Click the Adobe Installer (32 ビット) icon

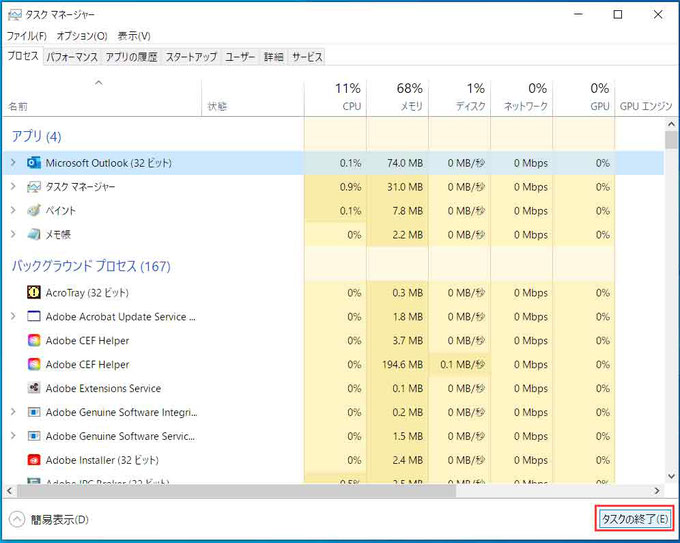coord(34,459)
